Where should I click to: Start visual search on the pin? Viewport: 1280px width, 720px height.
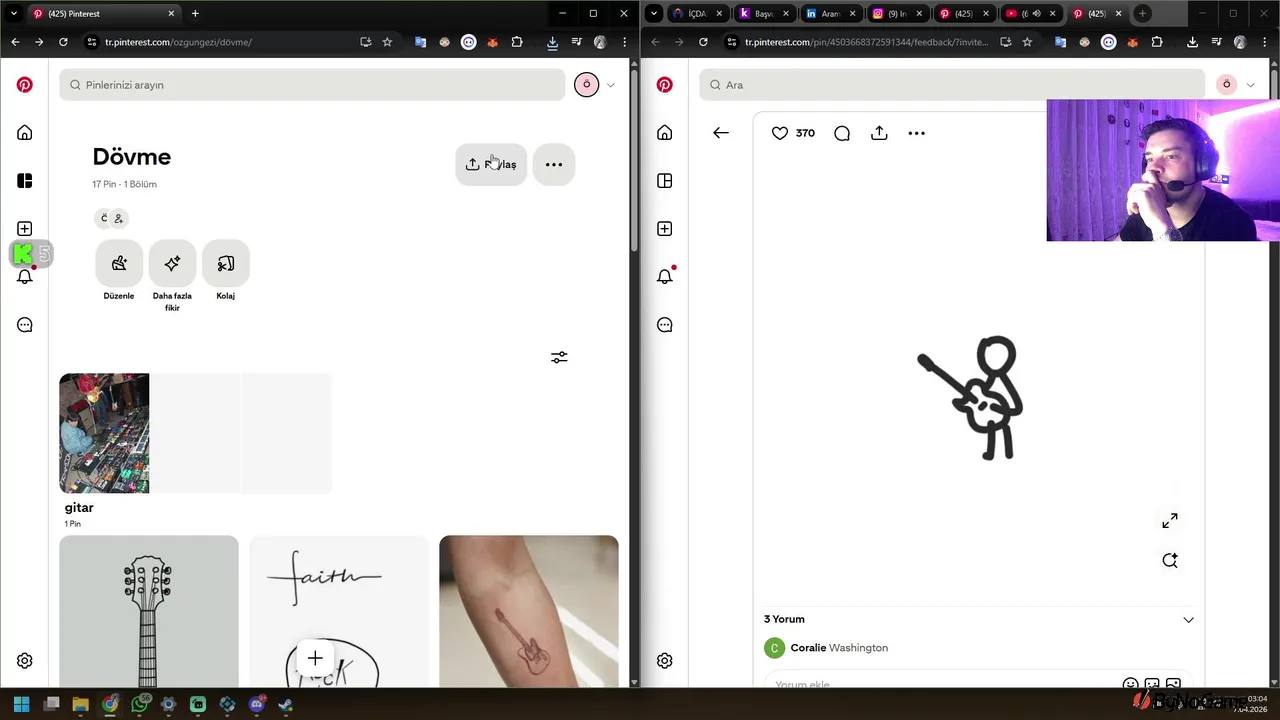point(1170,560)
